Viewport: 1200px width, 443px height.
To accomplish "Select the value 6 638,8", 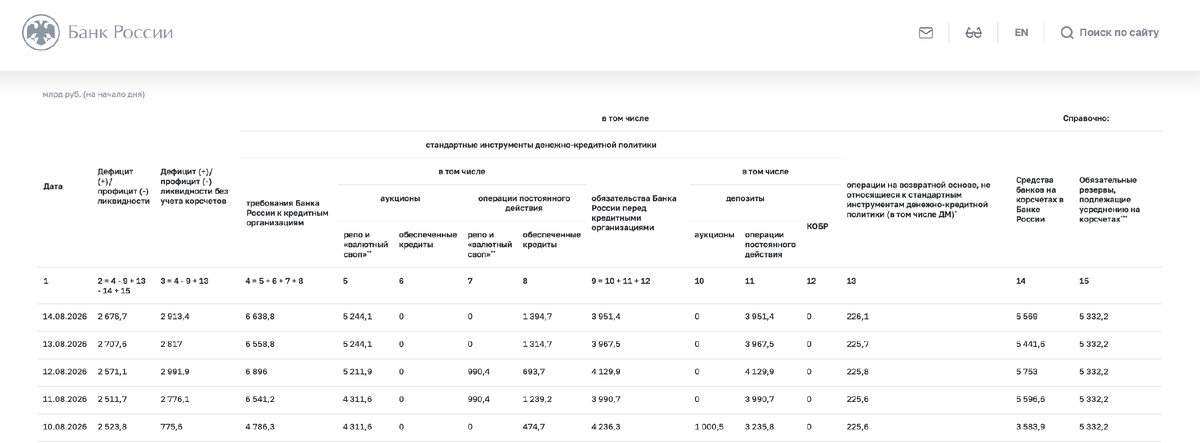I will (x=260, y=316).
